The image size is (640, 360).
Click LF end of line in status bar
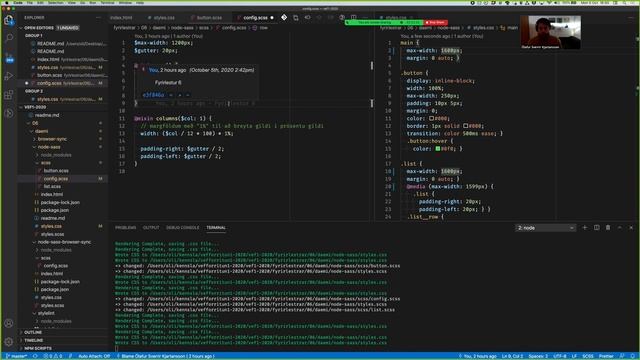574,356
